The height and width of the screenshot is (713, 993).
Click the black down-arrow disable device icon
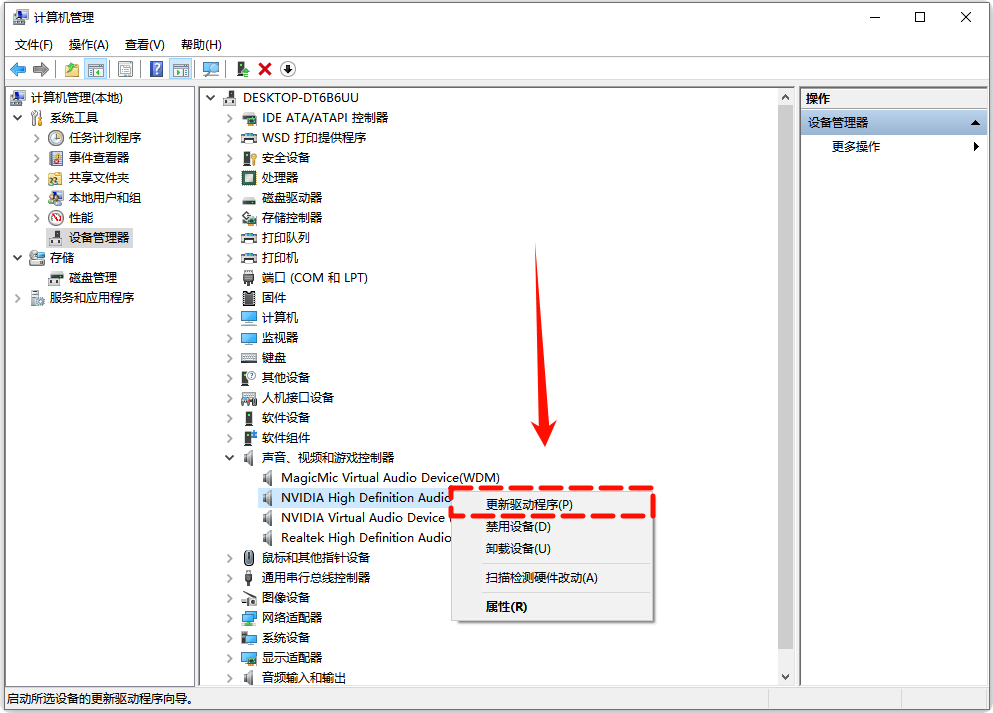pyautogui.click(x=288, y=69)
